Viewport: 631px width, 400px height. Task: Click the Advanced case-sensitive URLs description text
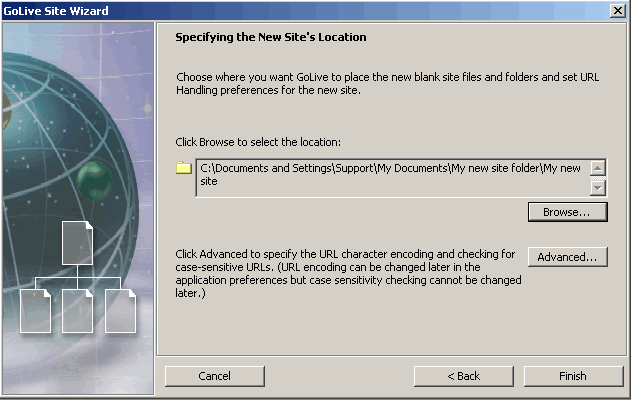point(348,274)
